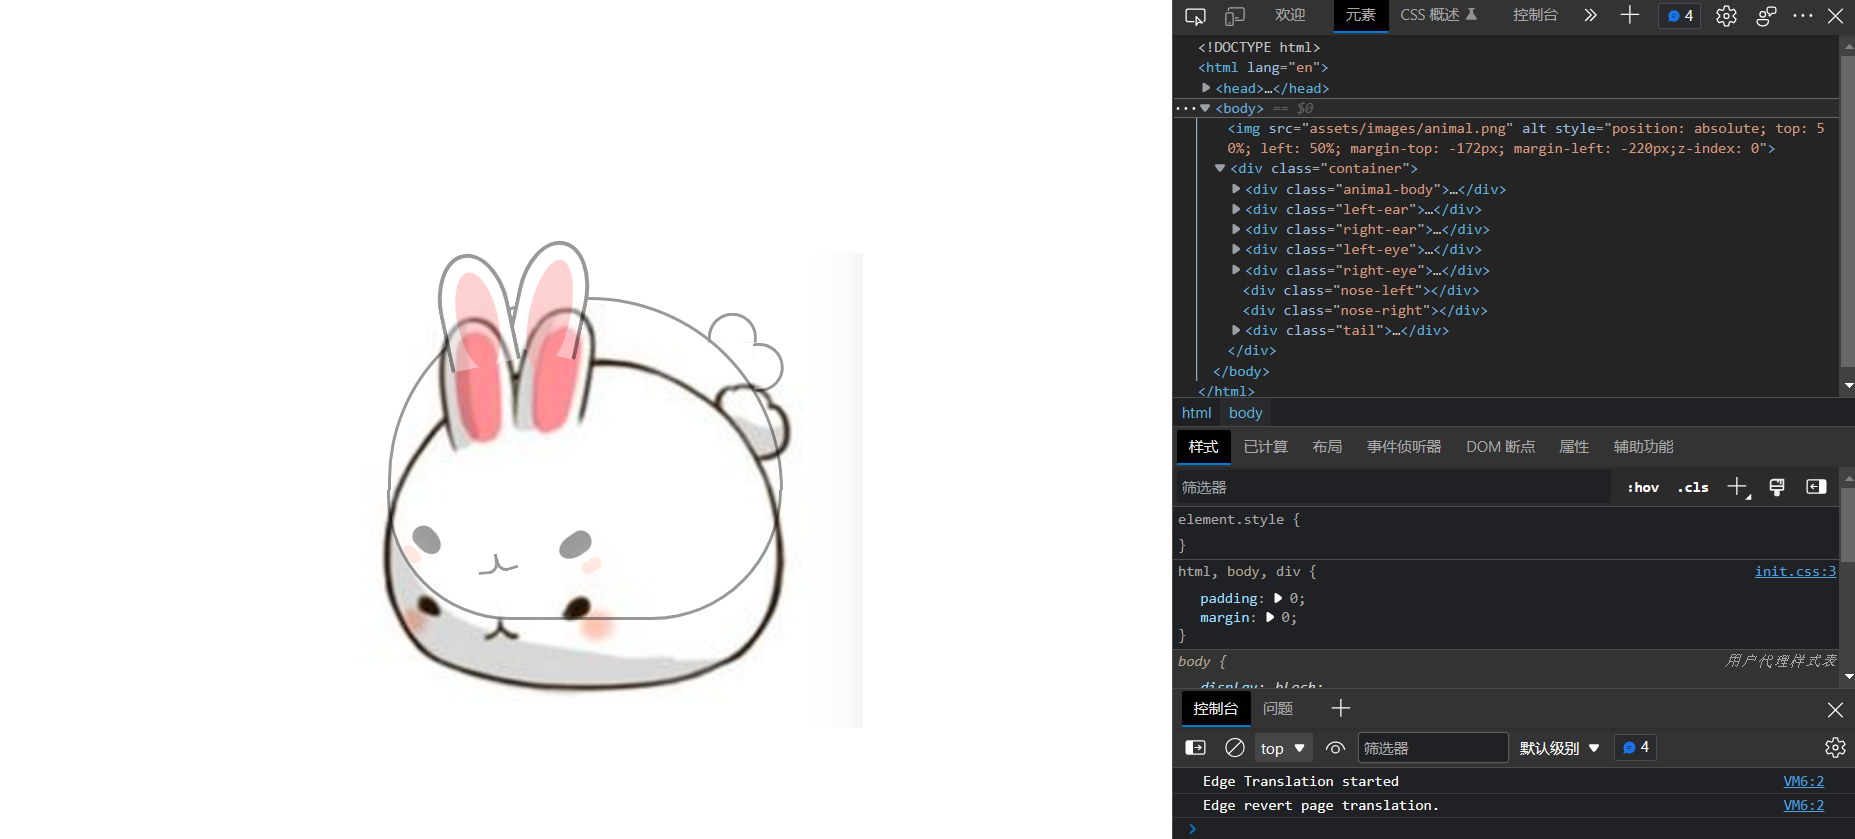Switch to 已计算 tab
This screenshot has width=1855, height=839.
[1266, 447]
